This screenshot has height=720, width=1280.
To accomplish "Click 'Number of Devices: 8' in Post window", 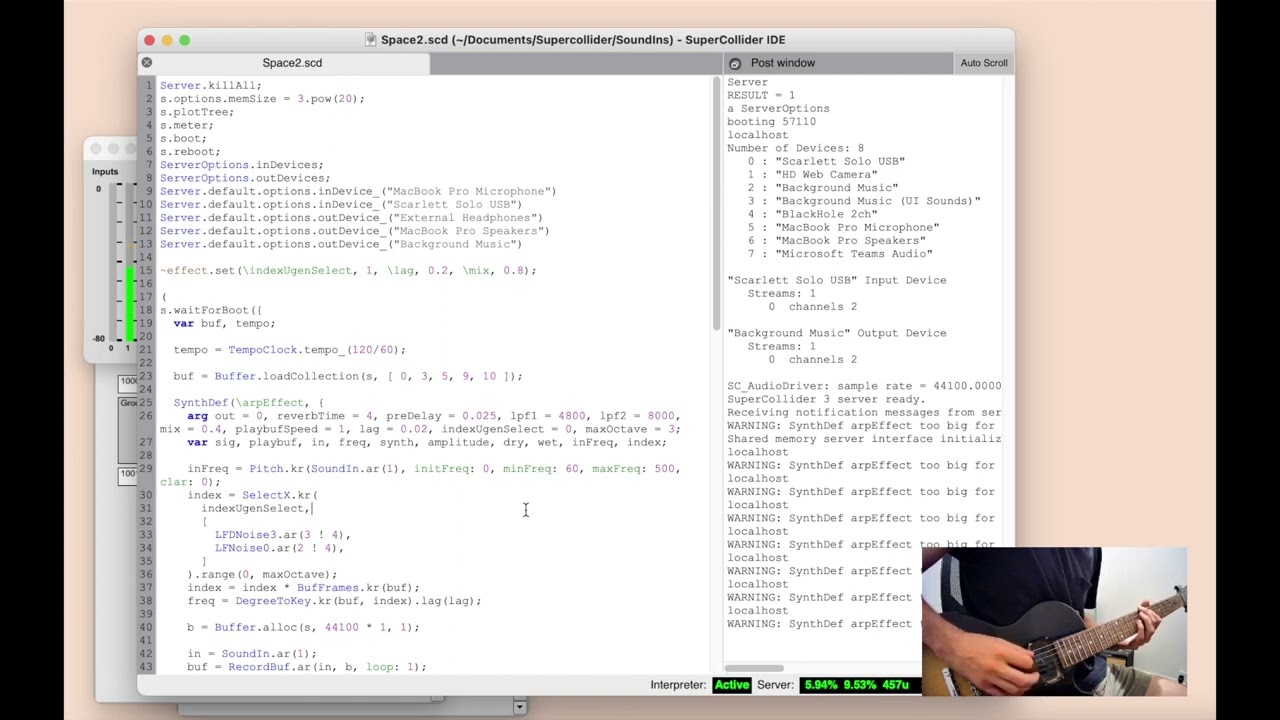I will 795,148.
